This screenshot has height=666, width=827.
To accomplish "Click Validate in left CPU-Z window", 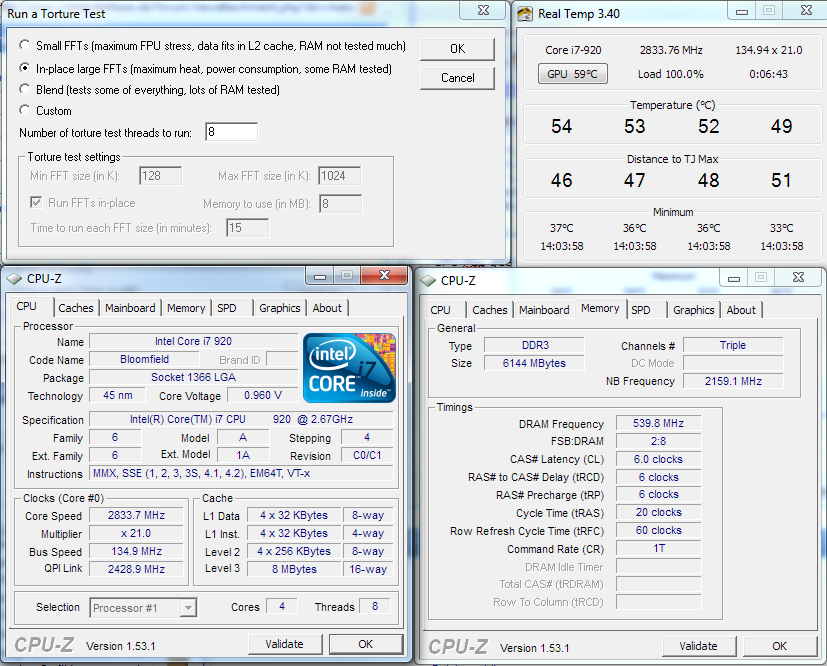I will pos(284,644).
